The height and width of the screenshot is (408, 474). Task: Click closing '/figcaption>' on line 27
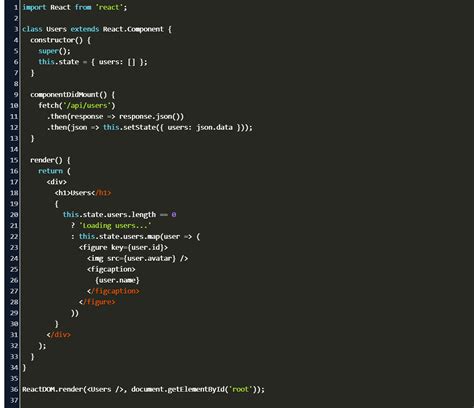[x=115, y=291]
